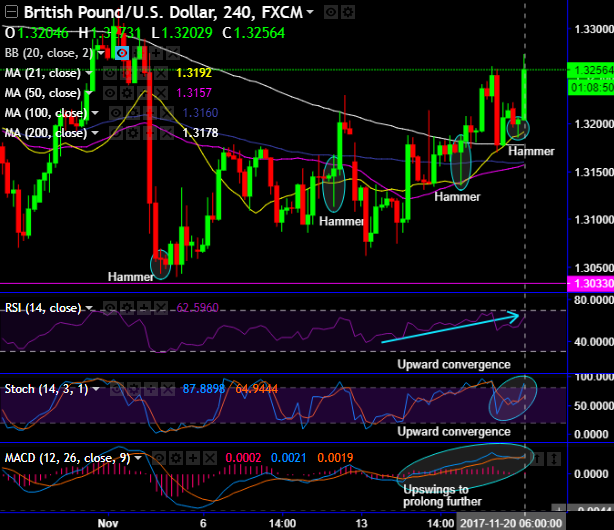This screenshot has width=614, height=530.
Task: Click plus icon on MA (200, close) row
Action: (150, 133)
